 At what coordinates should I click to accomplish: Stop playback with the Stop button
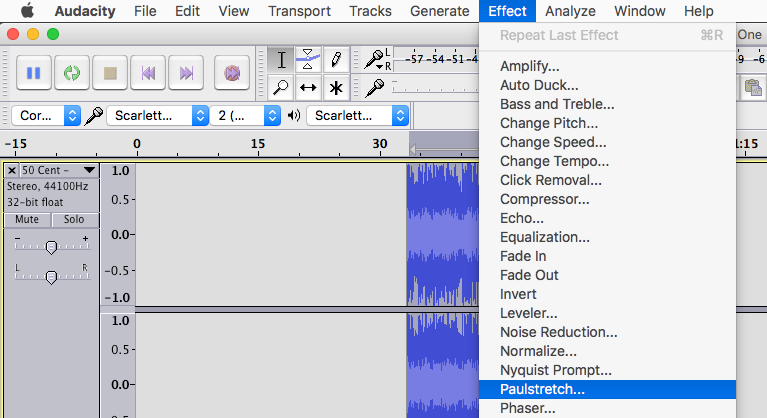(110, 73)
